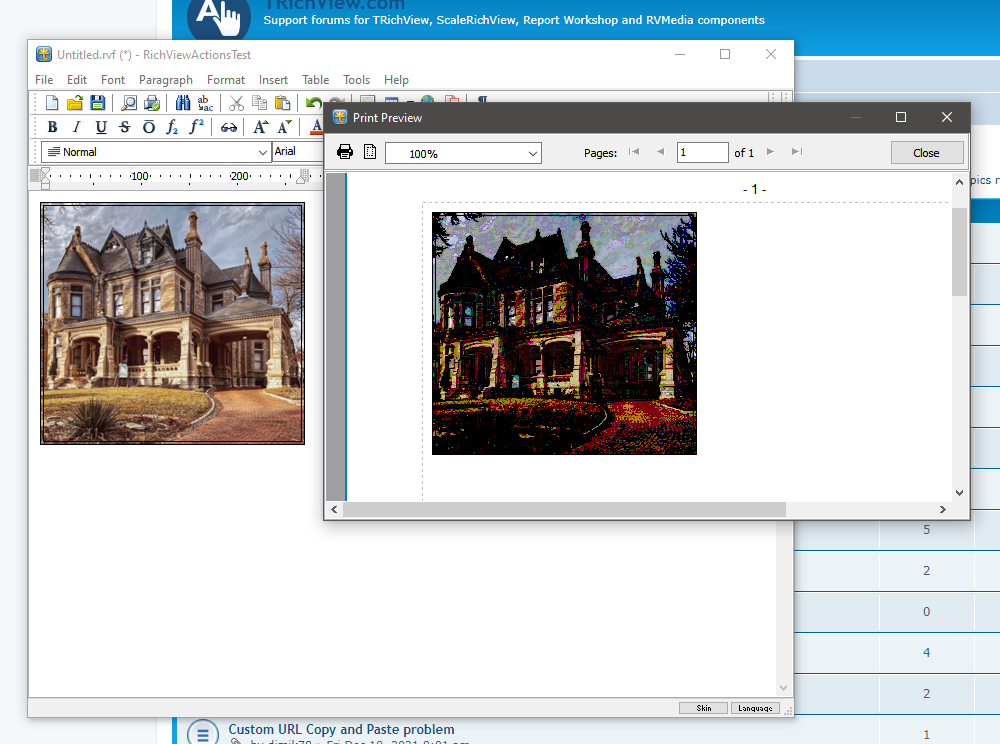Open the Paragraph menu

click(x=165, y=80)
